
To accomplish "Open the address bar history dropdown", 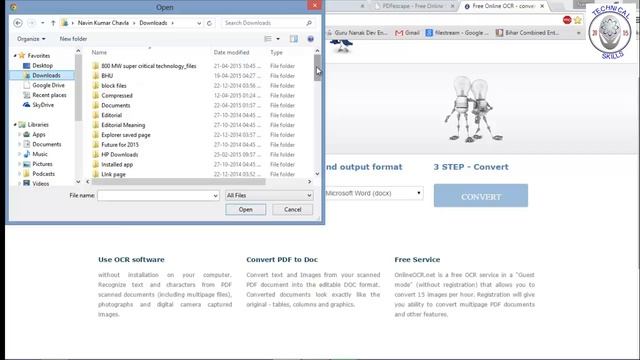I will (199, 23).
